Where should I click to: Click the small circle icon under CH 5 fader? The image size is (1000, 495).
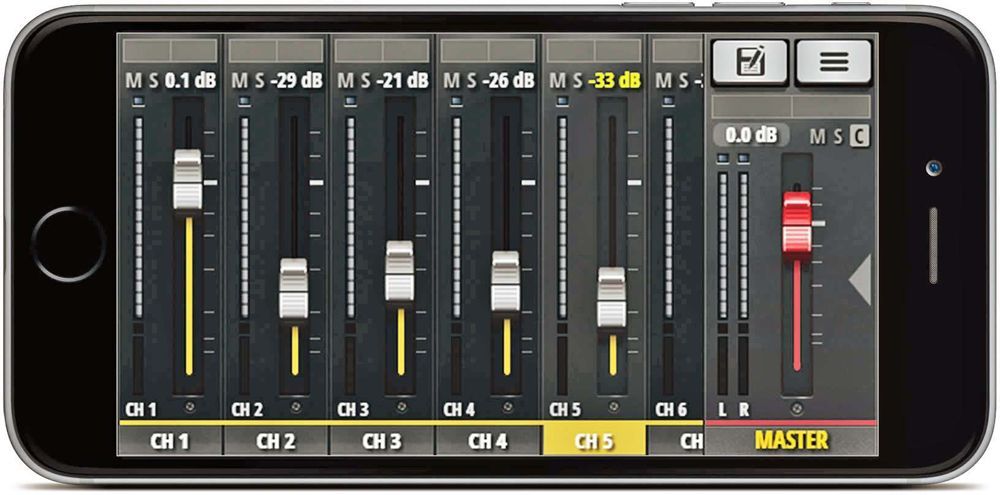[x=613, y=409]
